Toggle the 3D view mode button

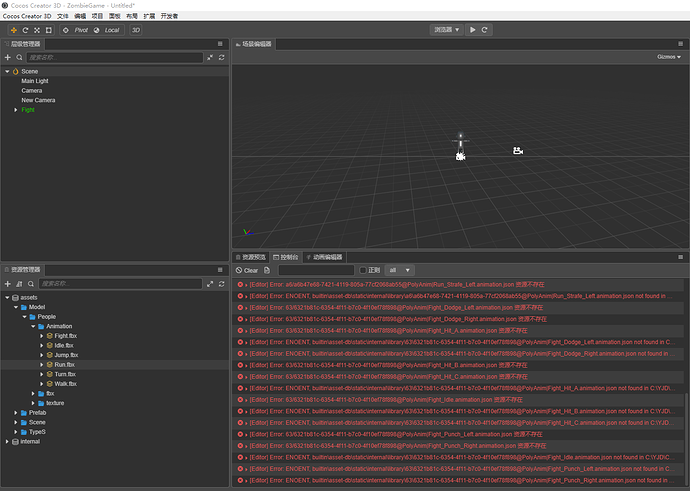coord(136,30)
